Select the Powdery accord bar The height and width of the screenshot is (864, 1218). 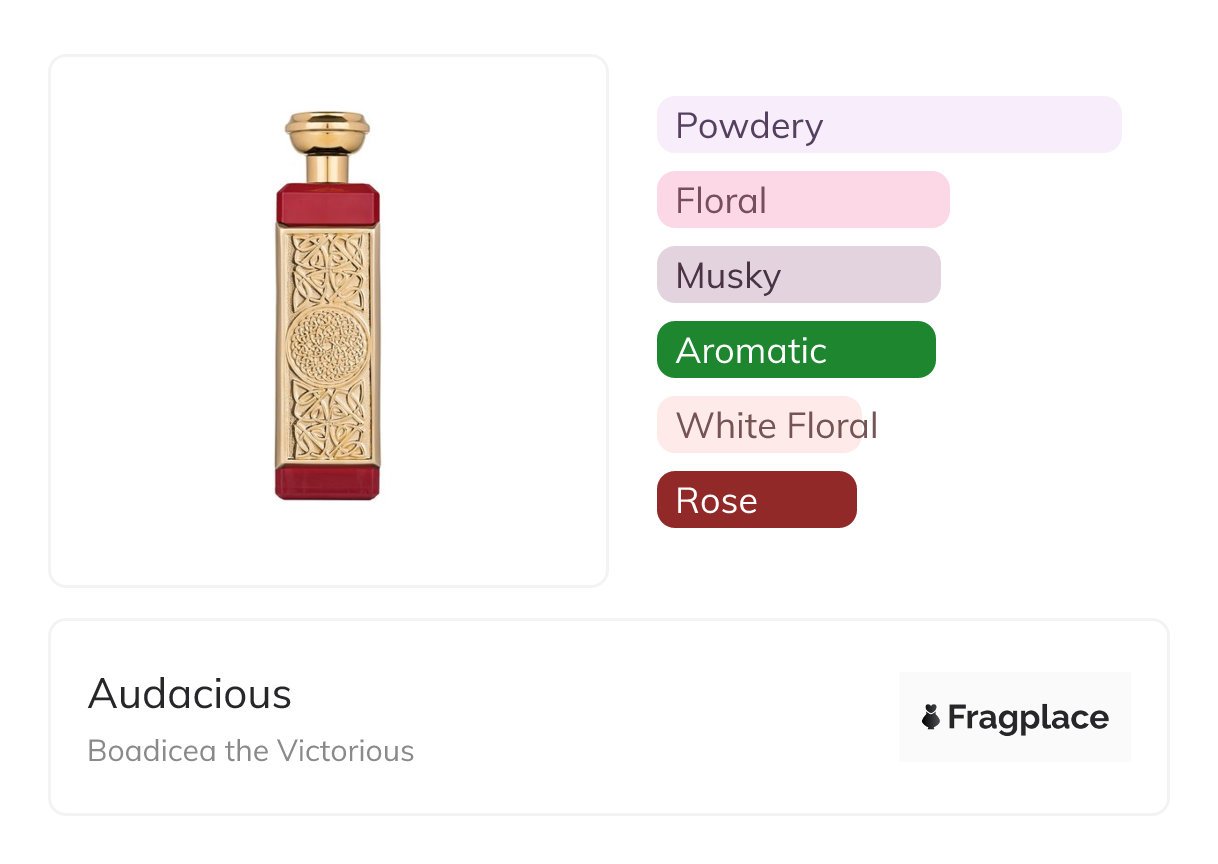(889, 125)
